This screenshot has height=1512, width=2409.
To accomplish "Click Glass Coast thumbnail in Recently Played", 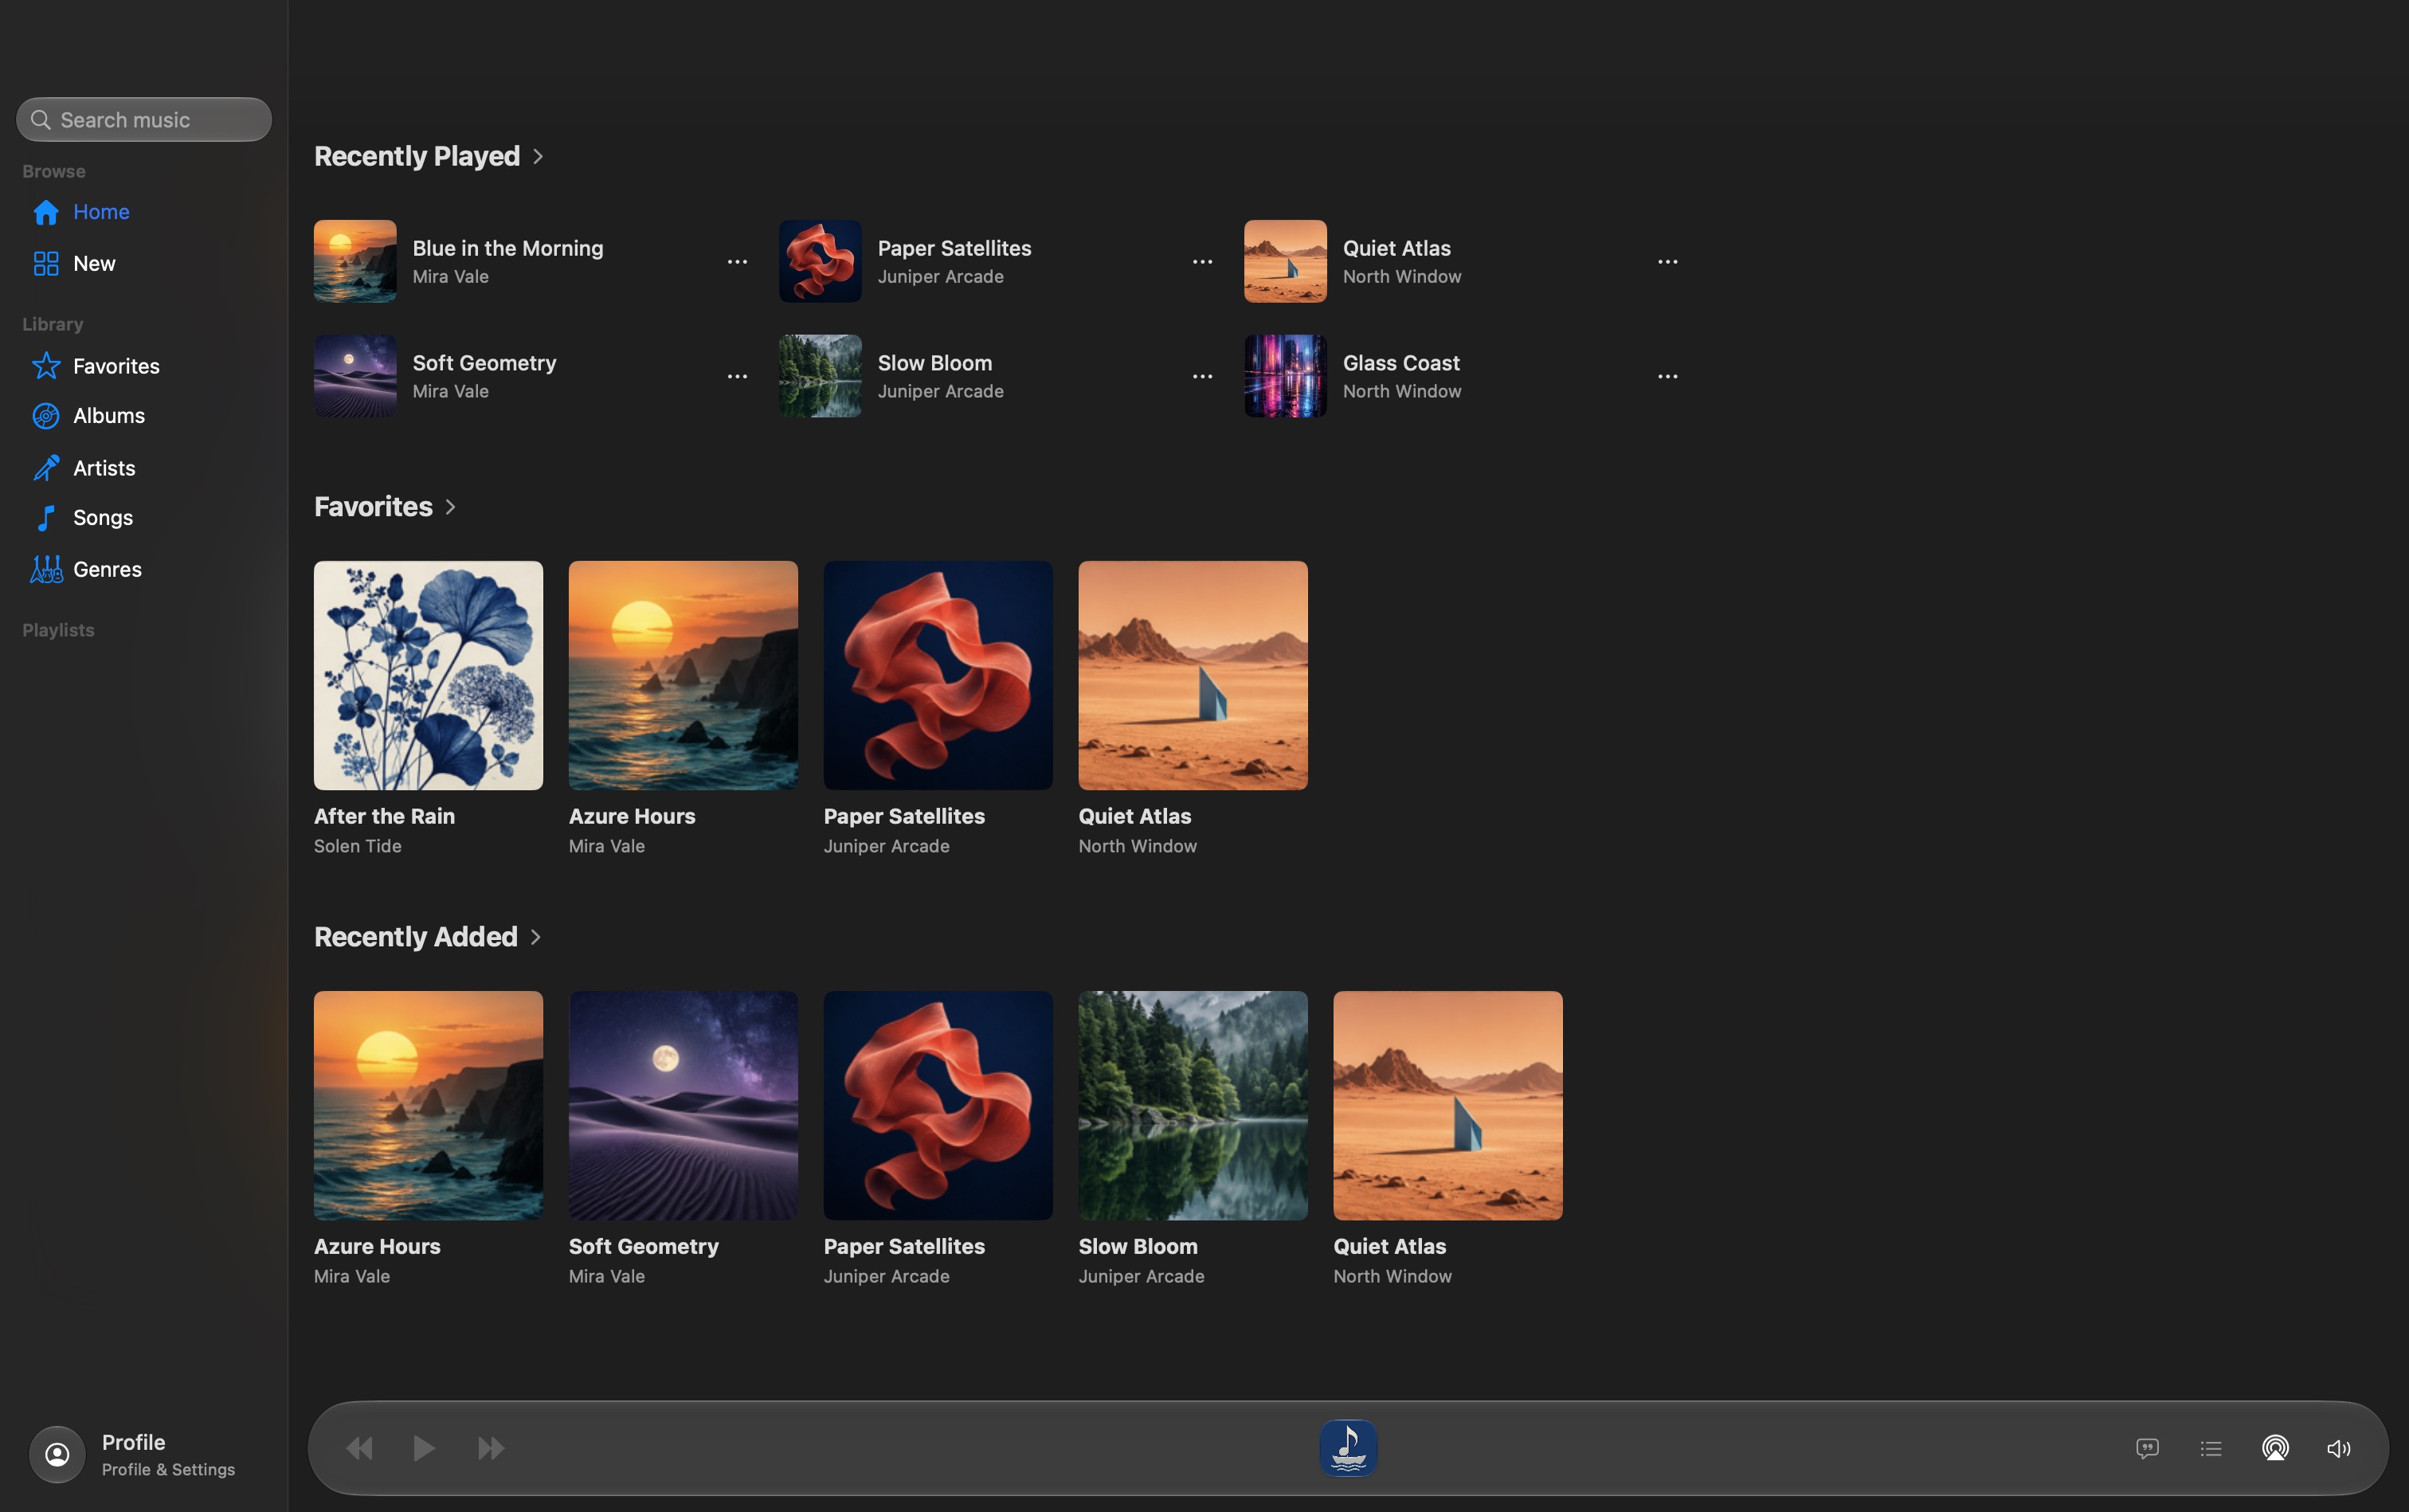I will tap(1285, 376).
